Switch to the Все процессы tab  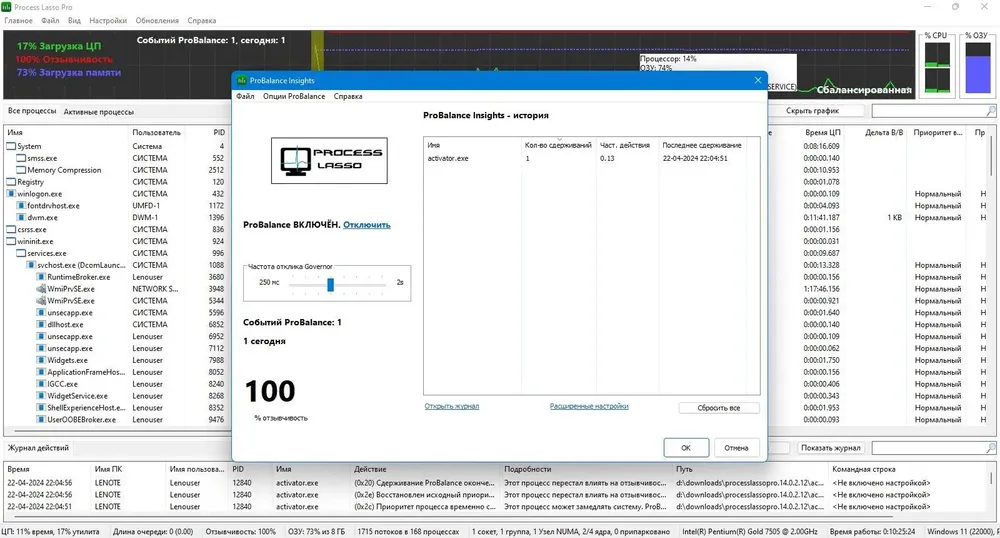point(32,111)
